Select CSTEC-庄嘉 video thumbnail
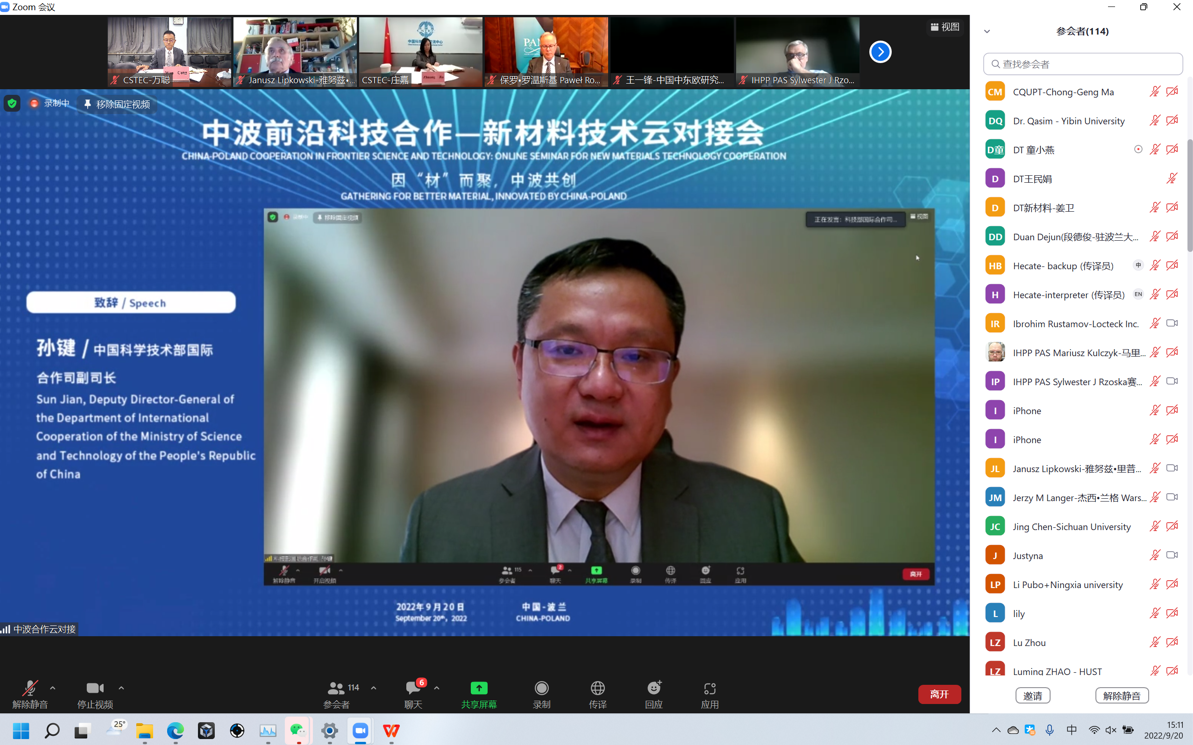This screenshot has height=745, width=1193. pos(420,52)
